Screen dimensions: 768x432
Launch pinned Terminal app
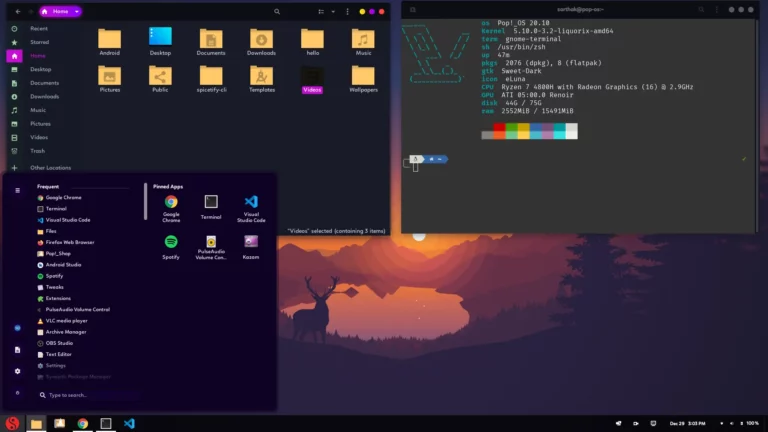(211, 207)
